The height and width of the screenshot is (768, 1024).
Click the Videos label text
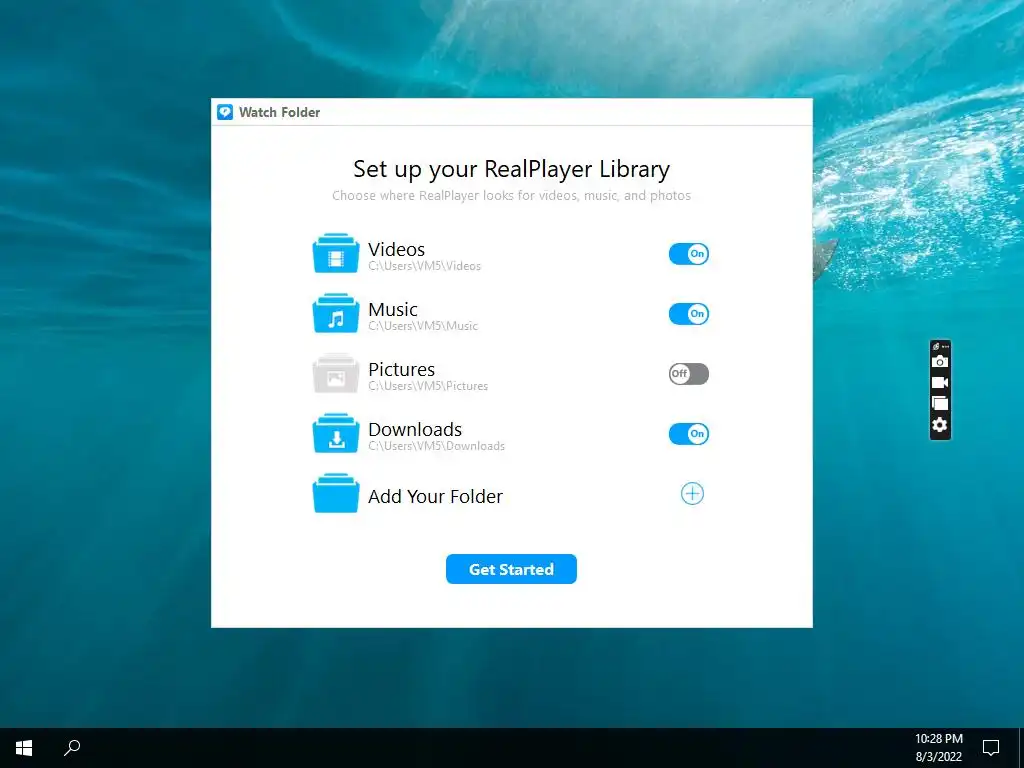click(x=396, y=249)
